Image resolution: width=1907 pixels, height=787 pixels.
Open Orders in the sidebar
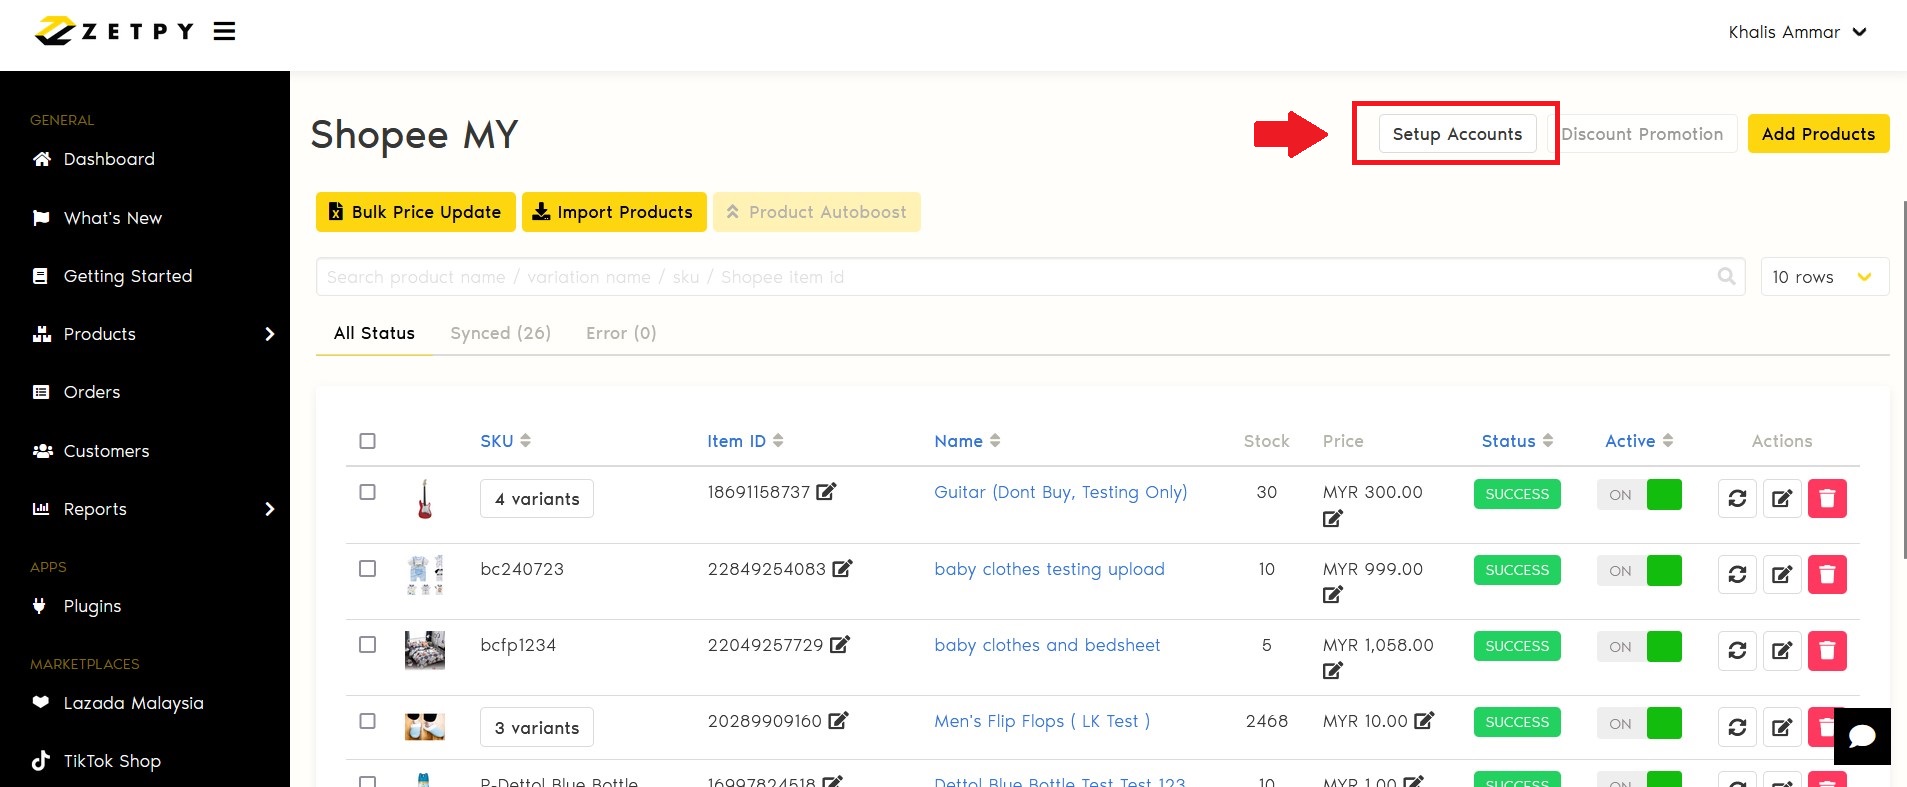pyautogui.click(x=91, y=392)
